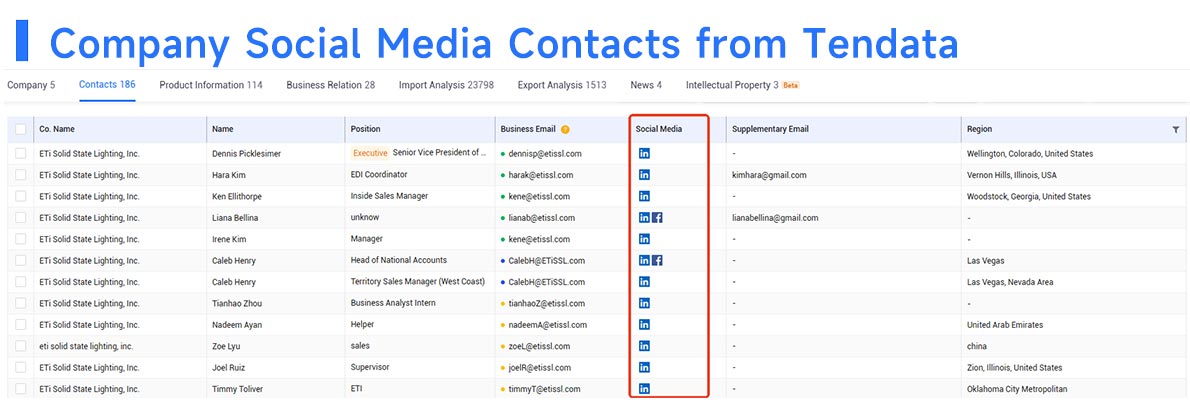Click Business Email info help icon
1190x409 pixels.
click(565, 130)
